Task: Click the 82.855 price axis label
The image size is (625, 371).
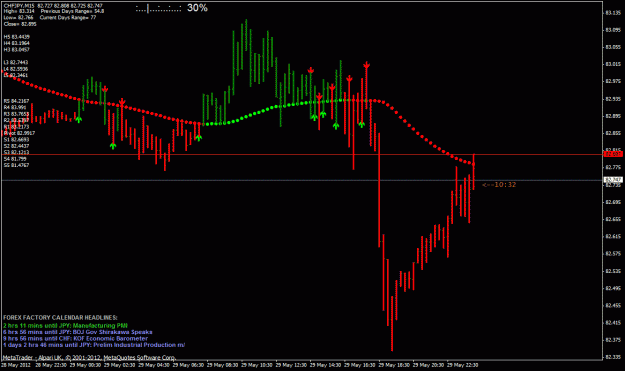Action: pos(613,133)
